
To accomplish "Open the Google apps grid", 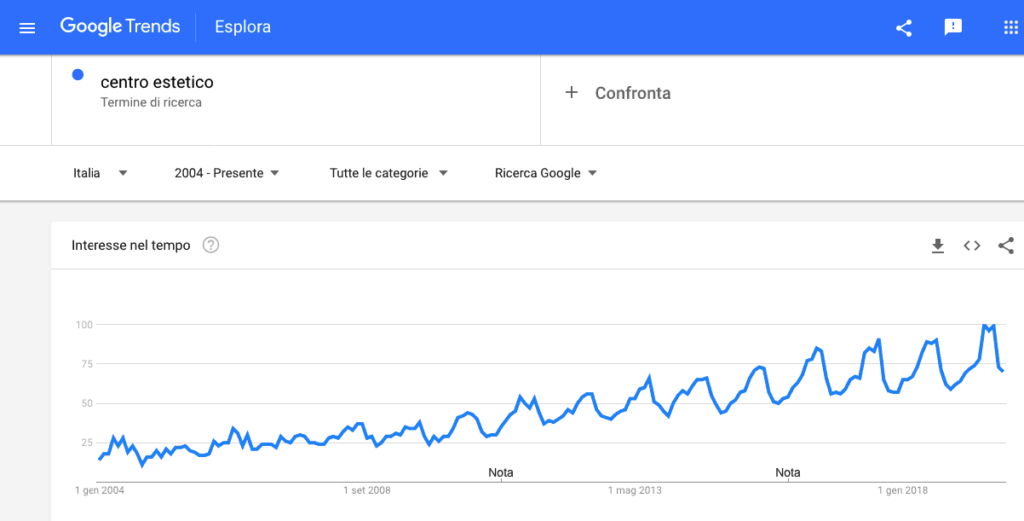I will (1010, 28).
